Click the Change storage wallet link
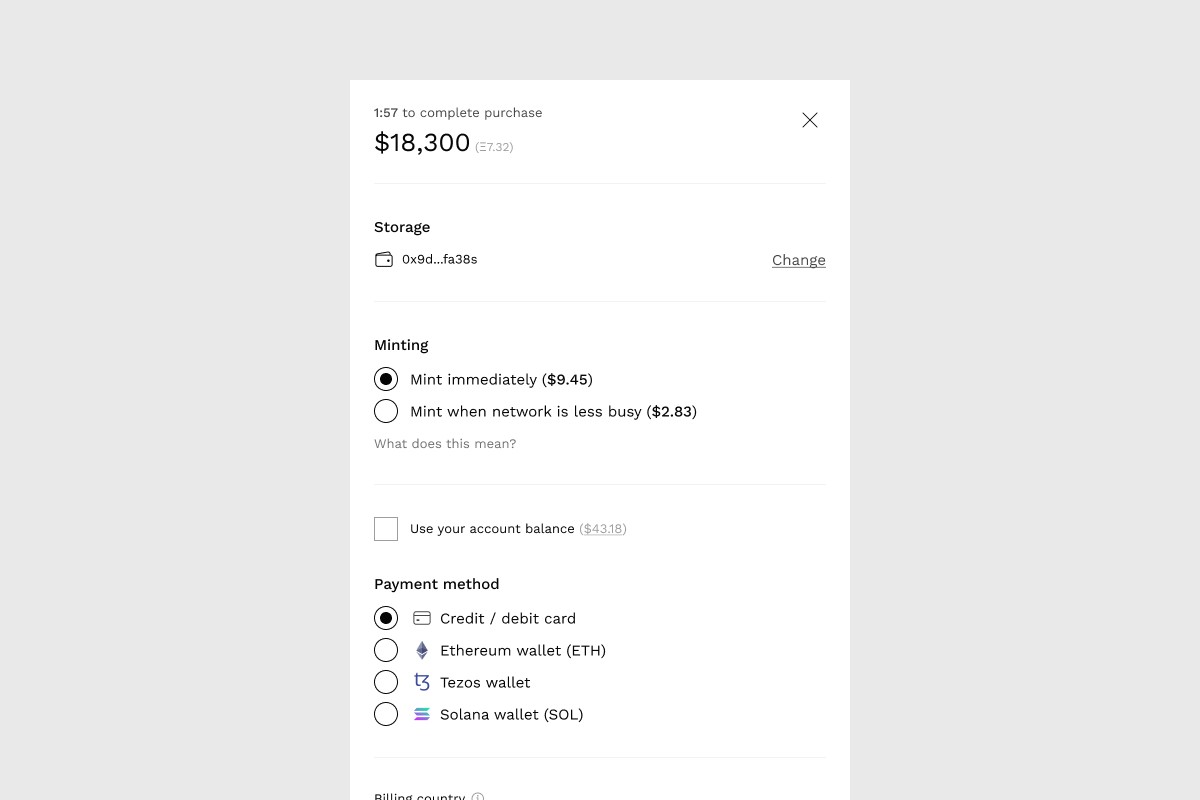Image resolution: width=1200 pixels, height=800 pixels. click(x=798, y=260)
